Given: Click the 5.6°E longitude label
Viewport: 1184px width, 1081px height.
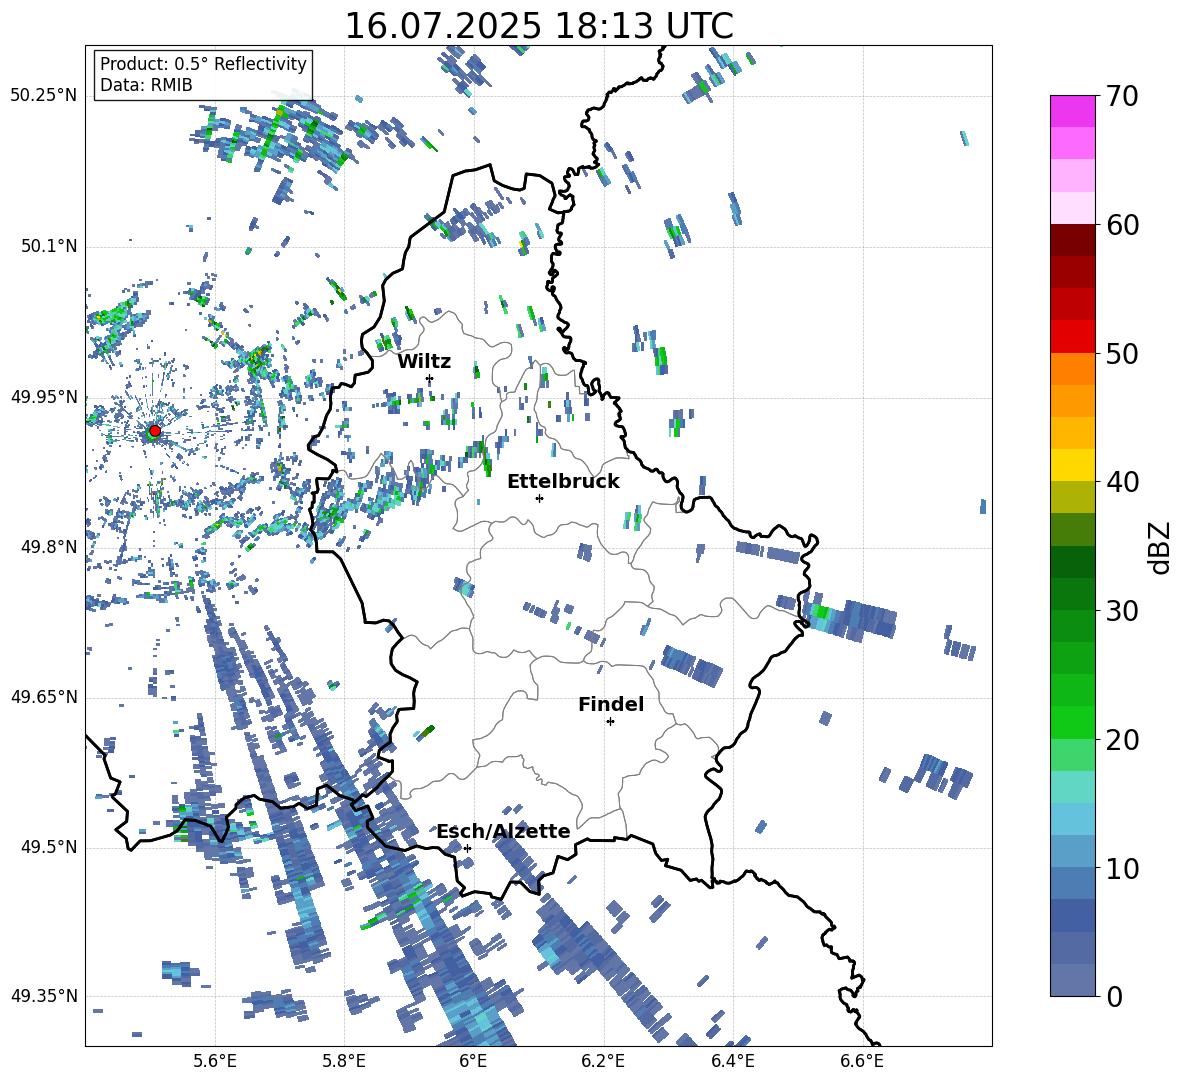Looking at the screenshot, I should tap(215, 1061).
